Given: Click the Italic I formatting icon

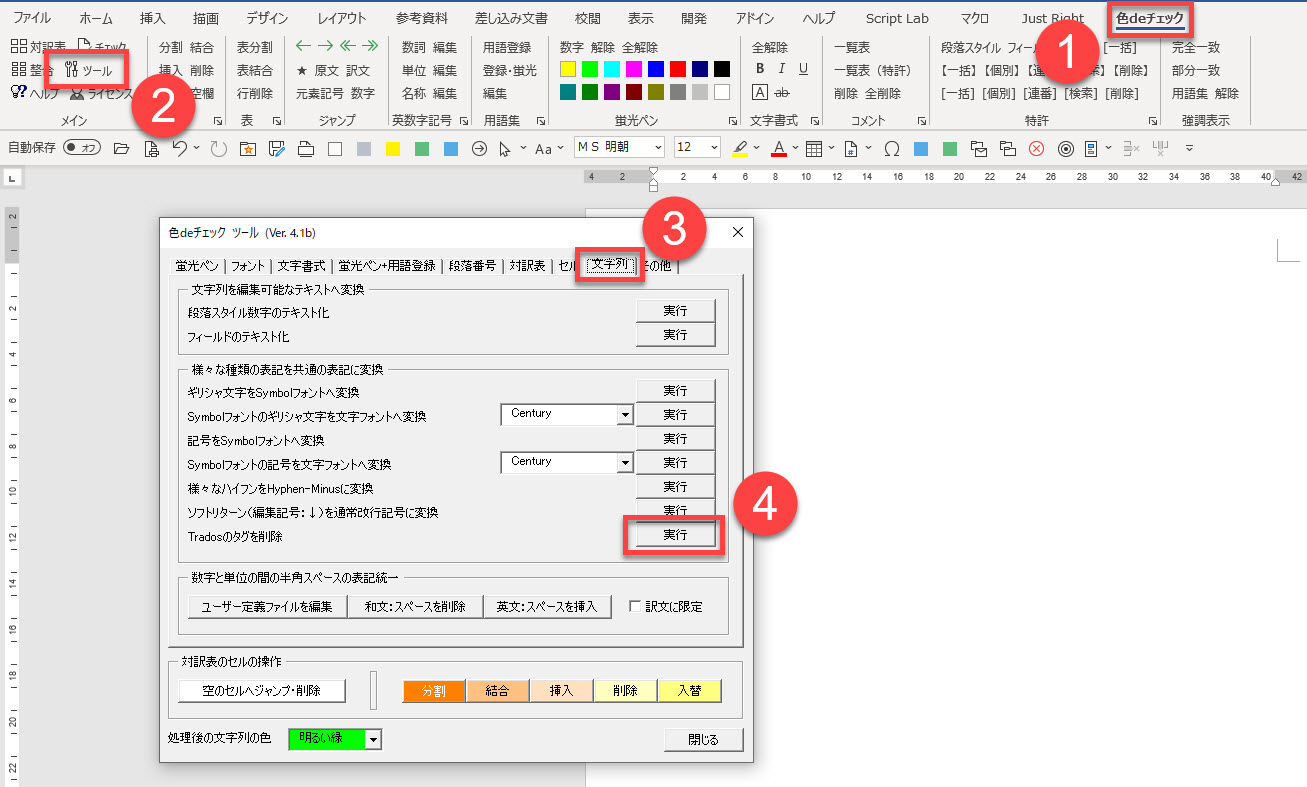Looking at the screenshot, I should [x=781, y=69].
